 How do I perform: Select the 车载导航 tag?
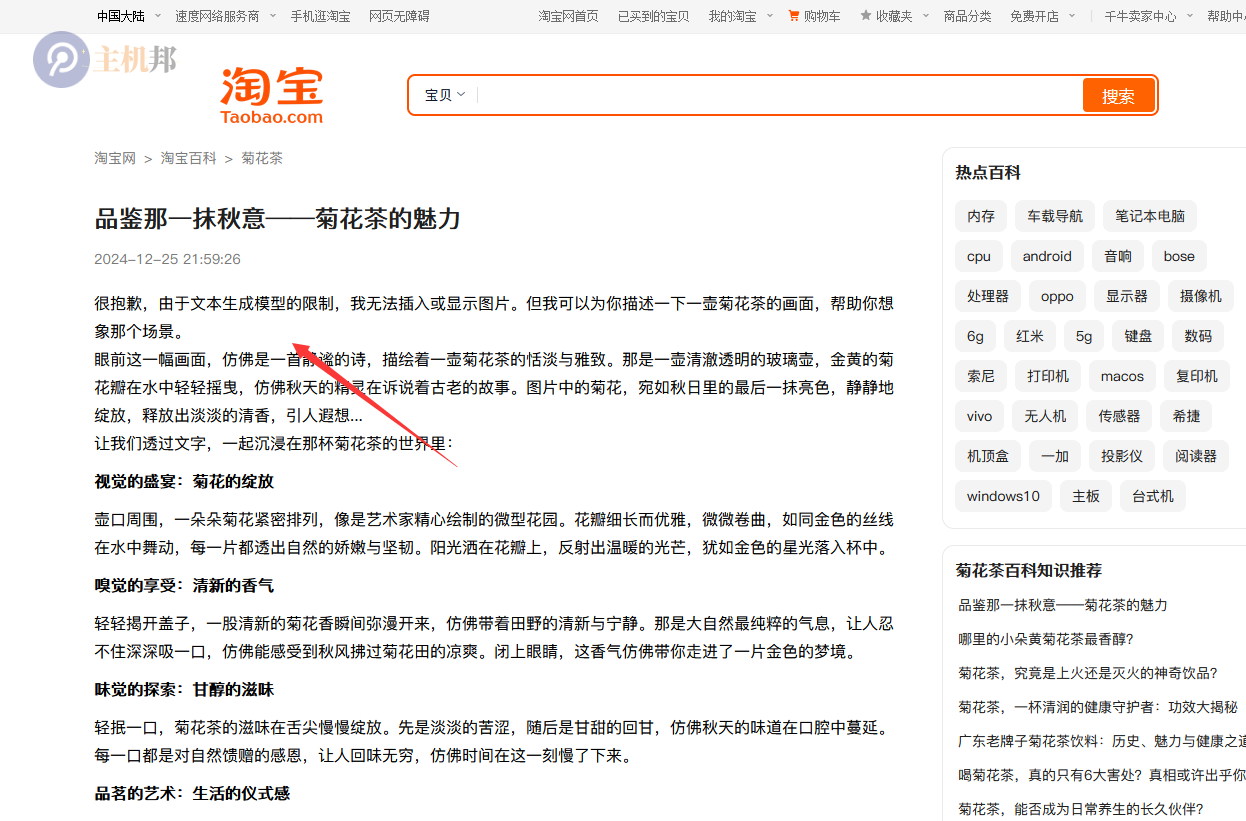tap(1054, 216)
